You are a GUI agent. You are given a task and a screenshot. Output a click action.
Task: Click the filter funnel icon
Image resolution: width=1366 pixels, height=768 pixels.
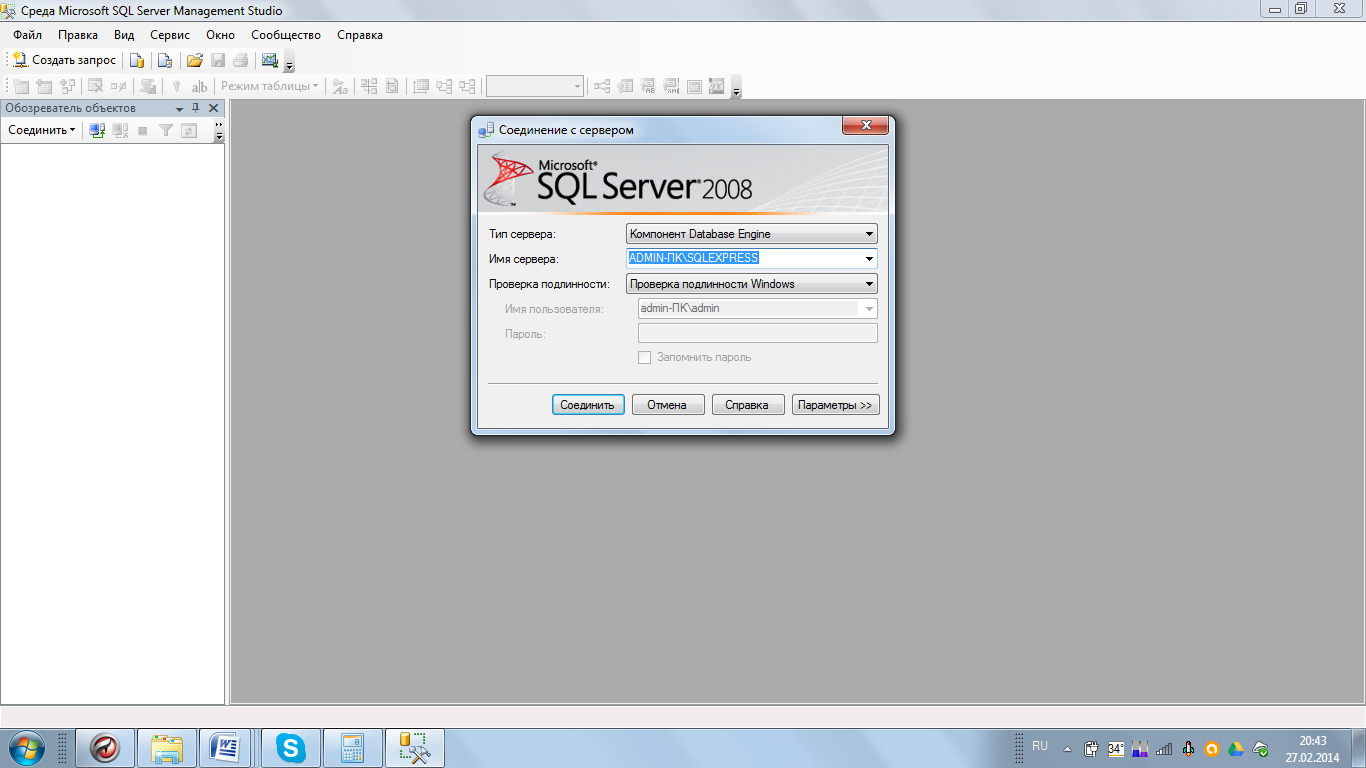click(x=166, y=130)
